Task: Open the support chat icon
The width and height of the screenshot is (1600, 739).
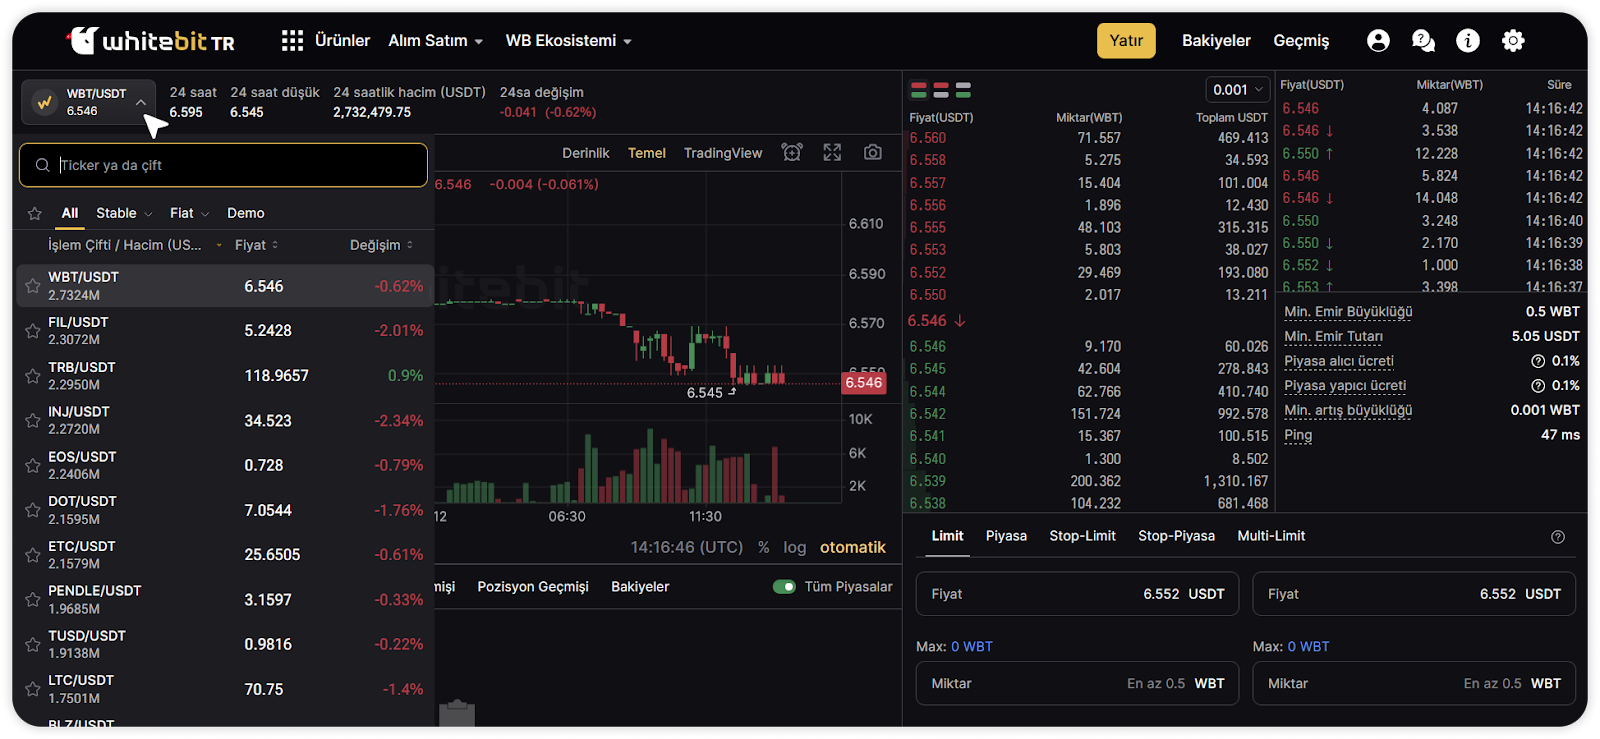Action: (1423, 41)
